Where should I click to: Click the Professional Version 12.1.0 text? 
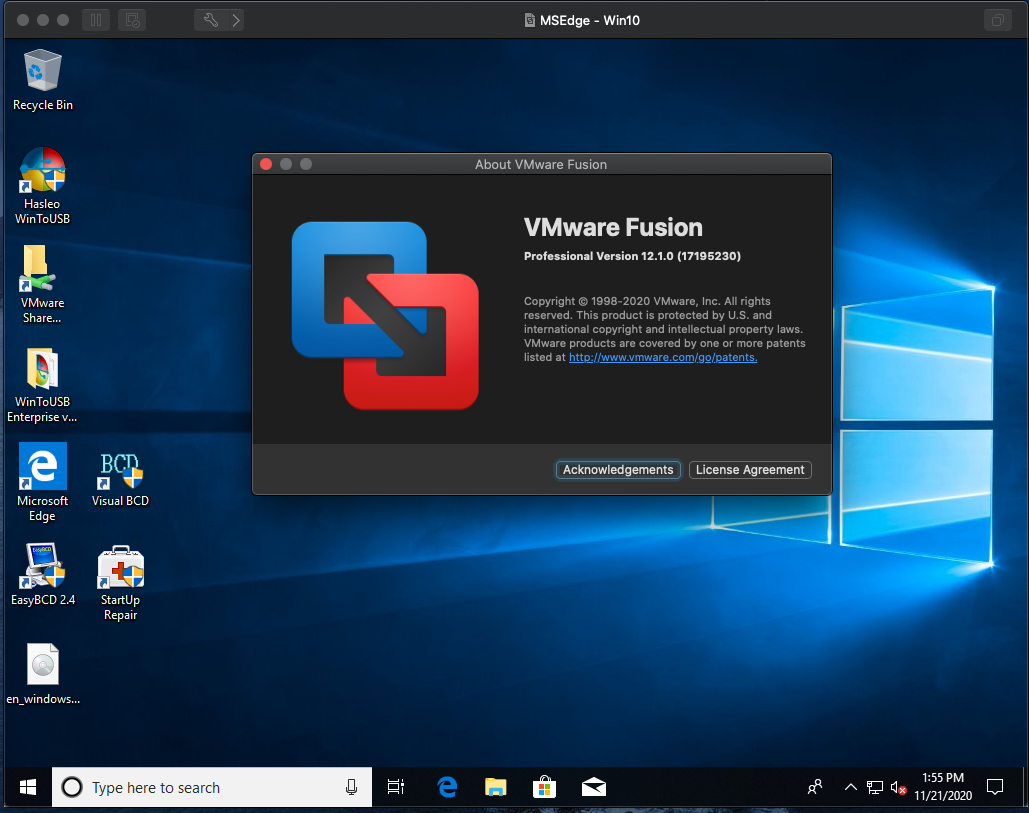[632, 256]
